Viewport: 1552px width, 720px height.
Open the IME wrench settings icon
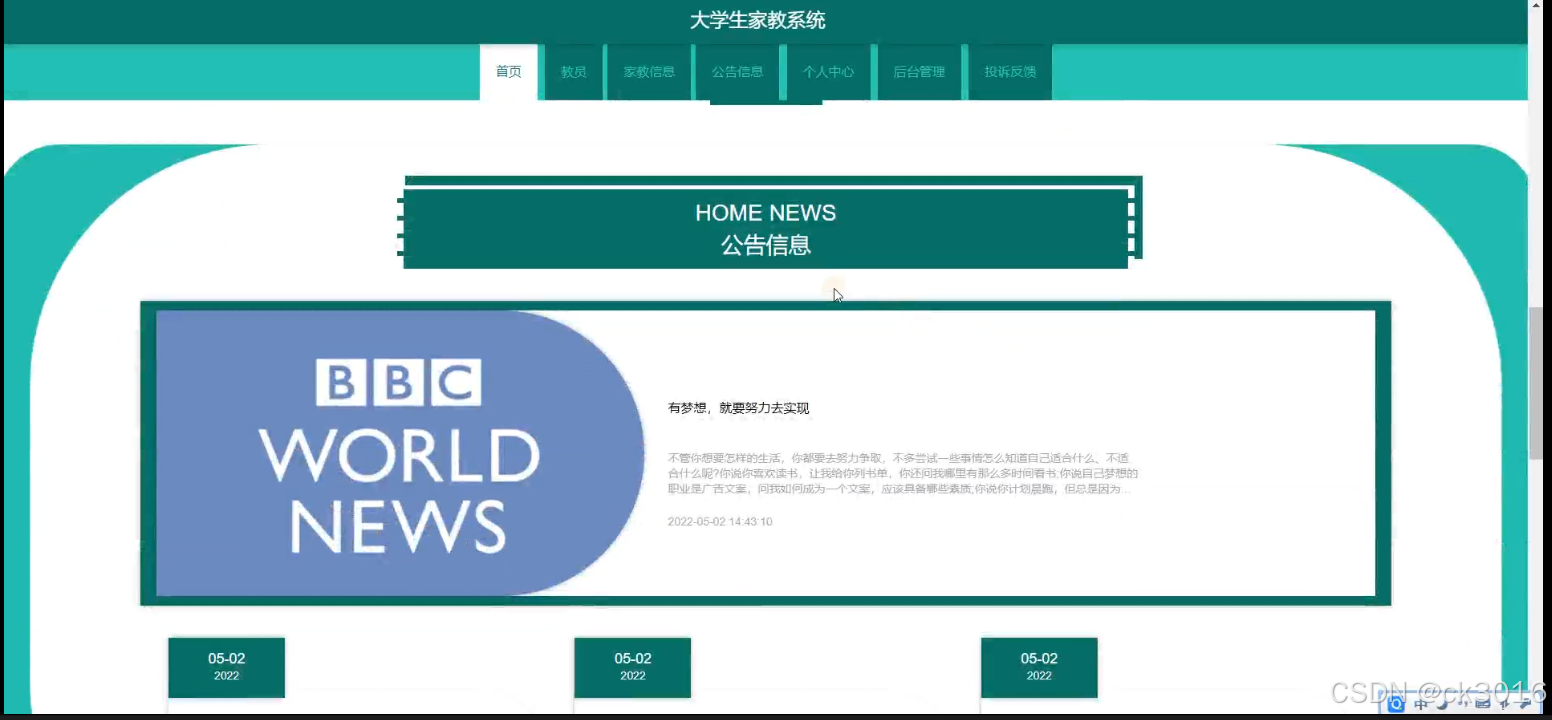1525,704
